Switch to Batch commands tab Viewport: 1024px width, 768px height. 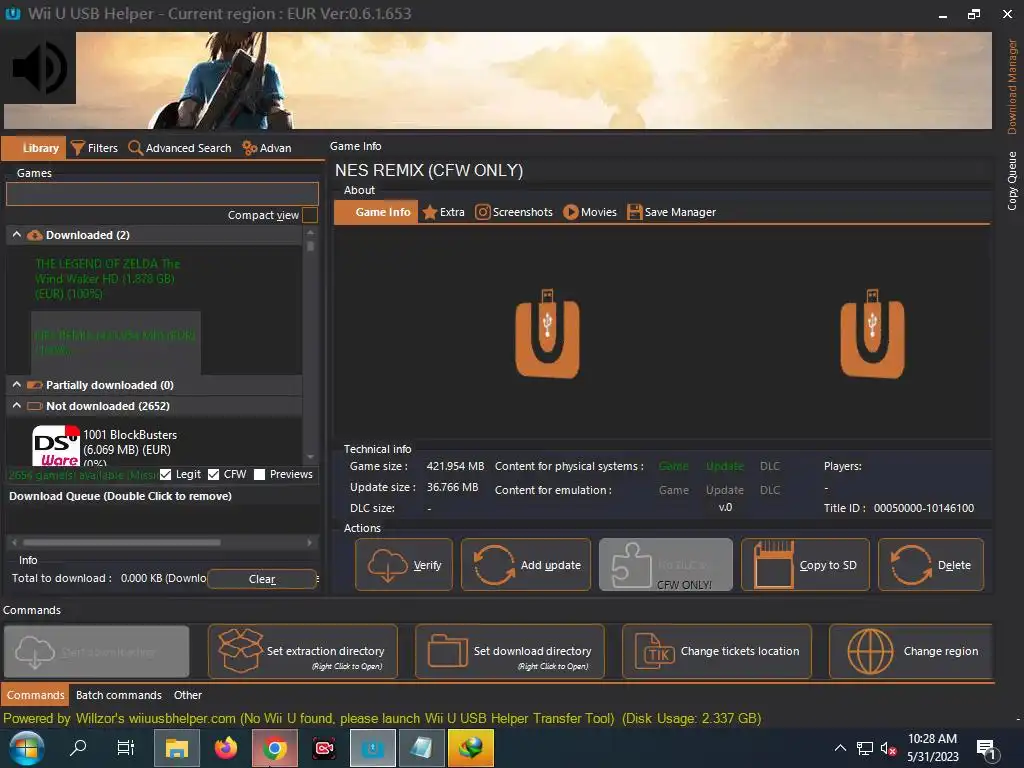(118, 695)
